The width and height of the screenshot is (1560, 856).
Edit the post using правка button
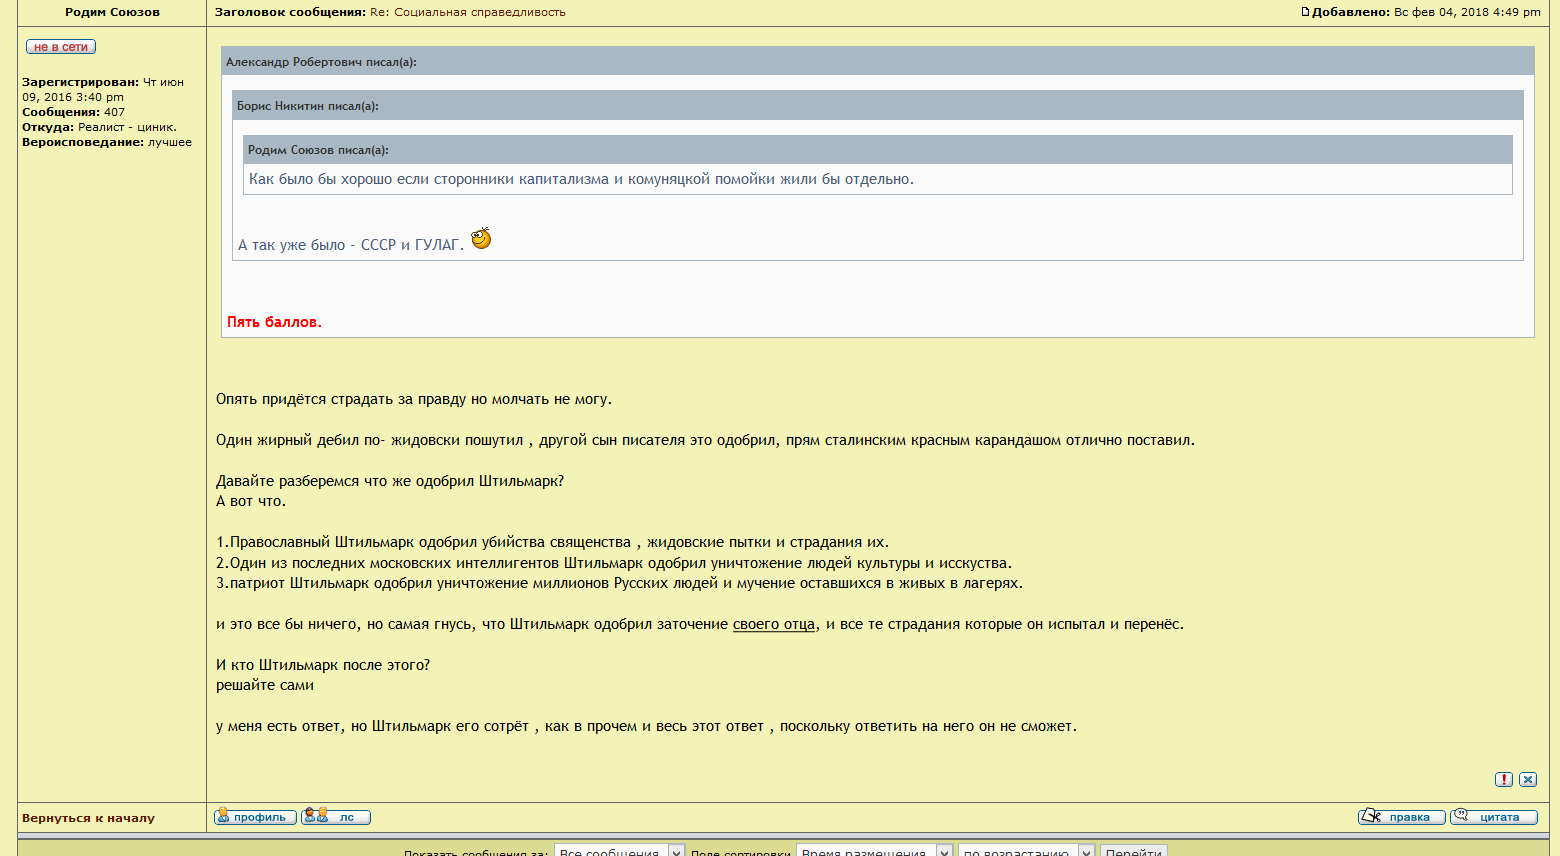[x=1401, y=817]
